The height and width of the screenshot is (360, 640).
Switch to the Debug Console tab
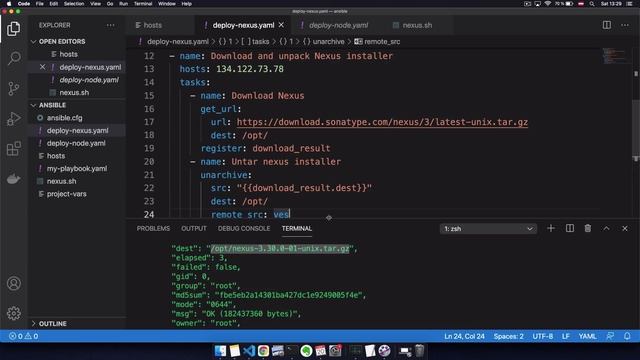pos(244,228)
